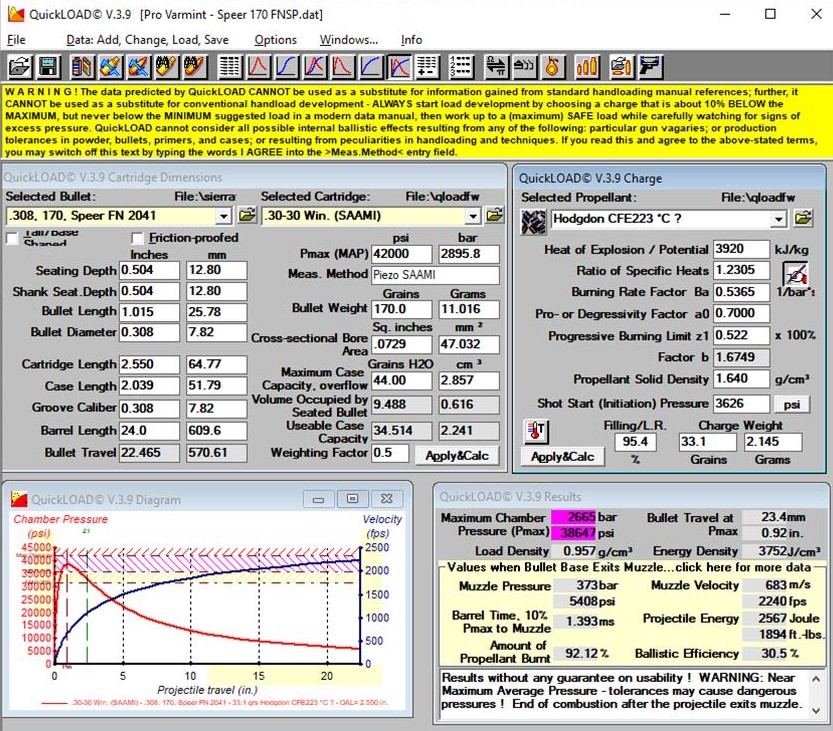Screen dimensions: 833x731
Task: Click the table grid window toolbar icon
Action: pos(230,67)
